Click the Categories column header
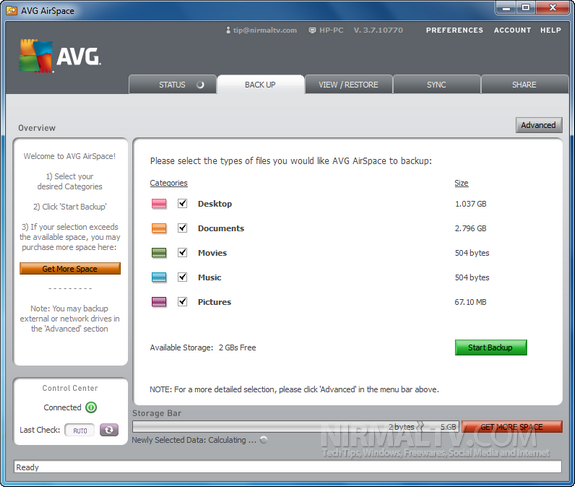This screenshot has width=575, height=487. point(169,183)
